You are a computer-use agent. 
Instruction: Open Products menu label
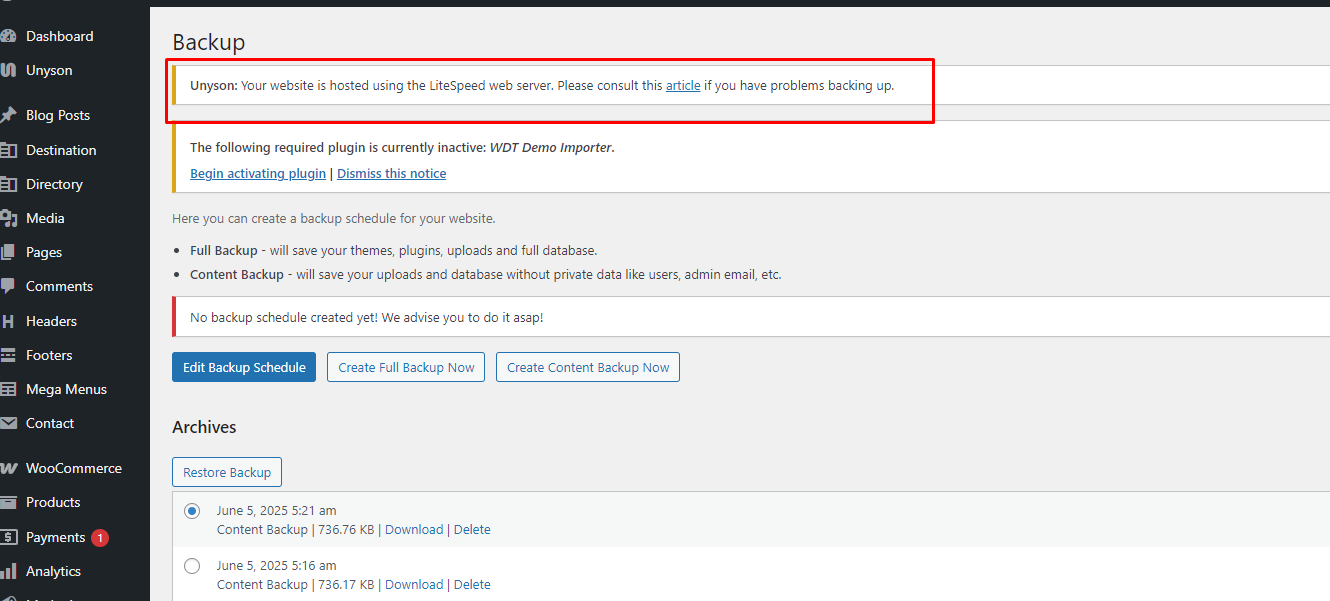click(x=53, y=502)
